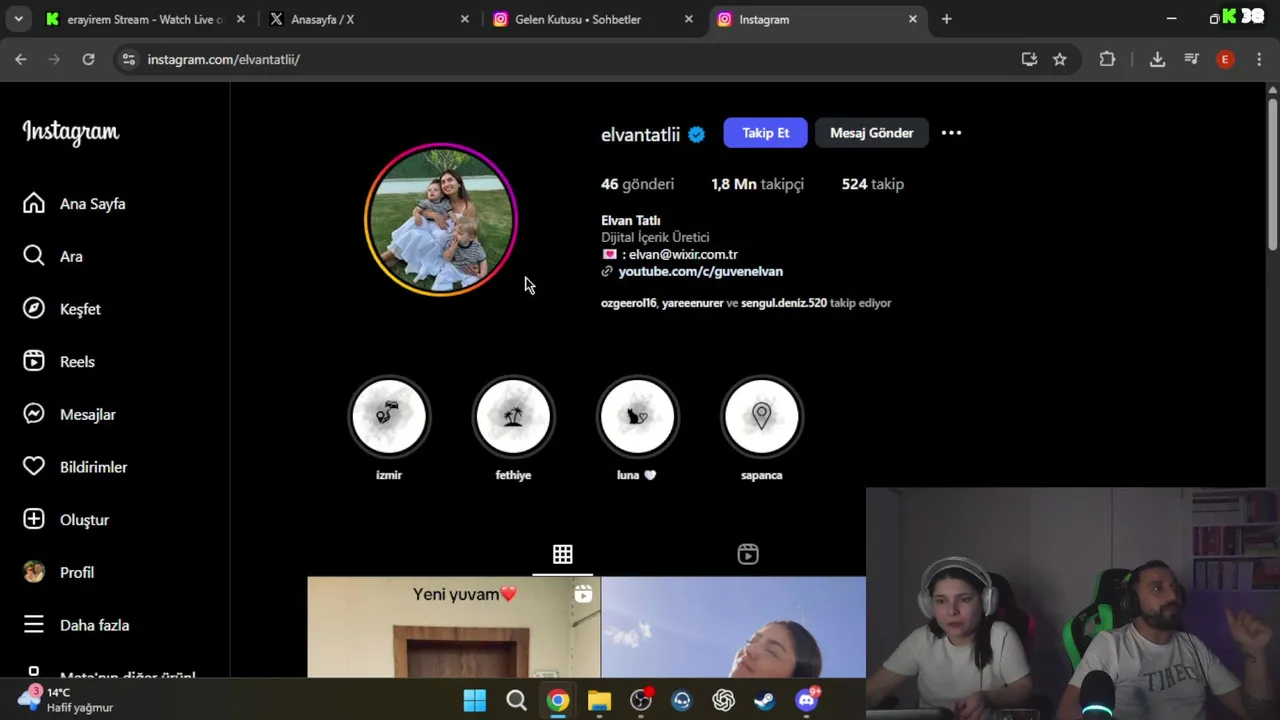Open the 1,8 Mn takipçi followers list
The image size is (1280, 720).
point(757,184)
